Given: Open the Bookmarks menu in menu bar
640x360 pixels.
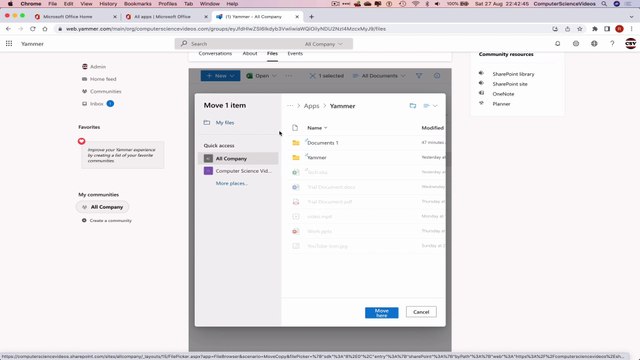Looking at the screenshot, I should coord(138,4).
